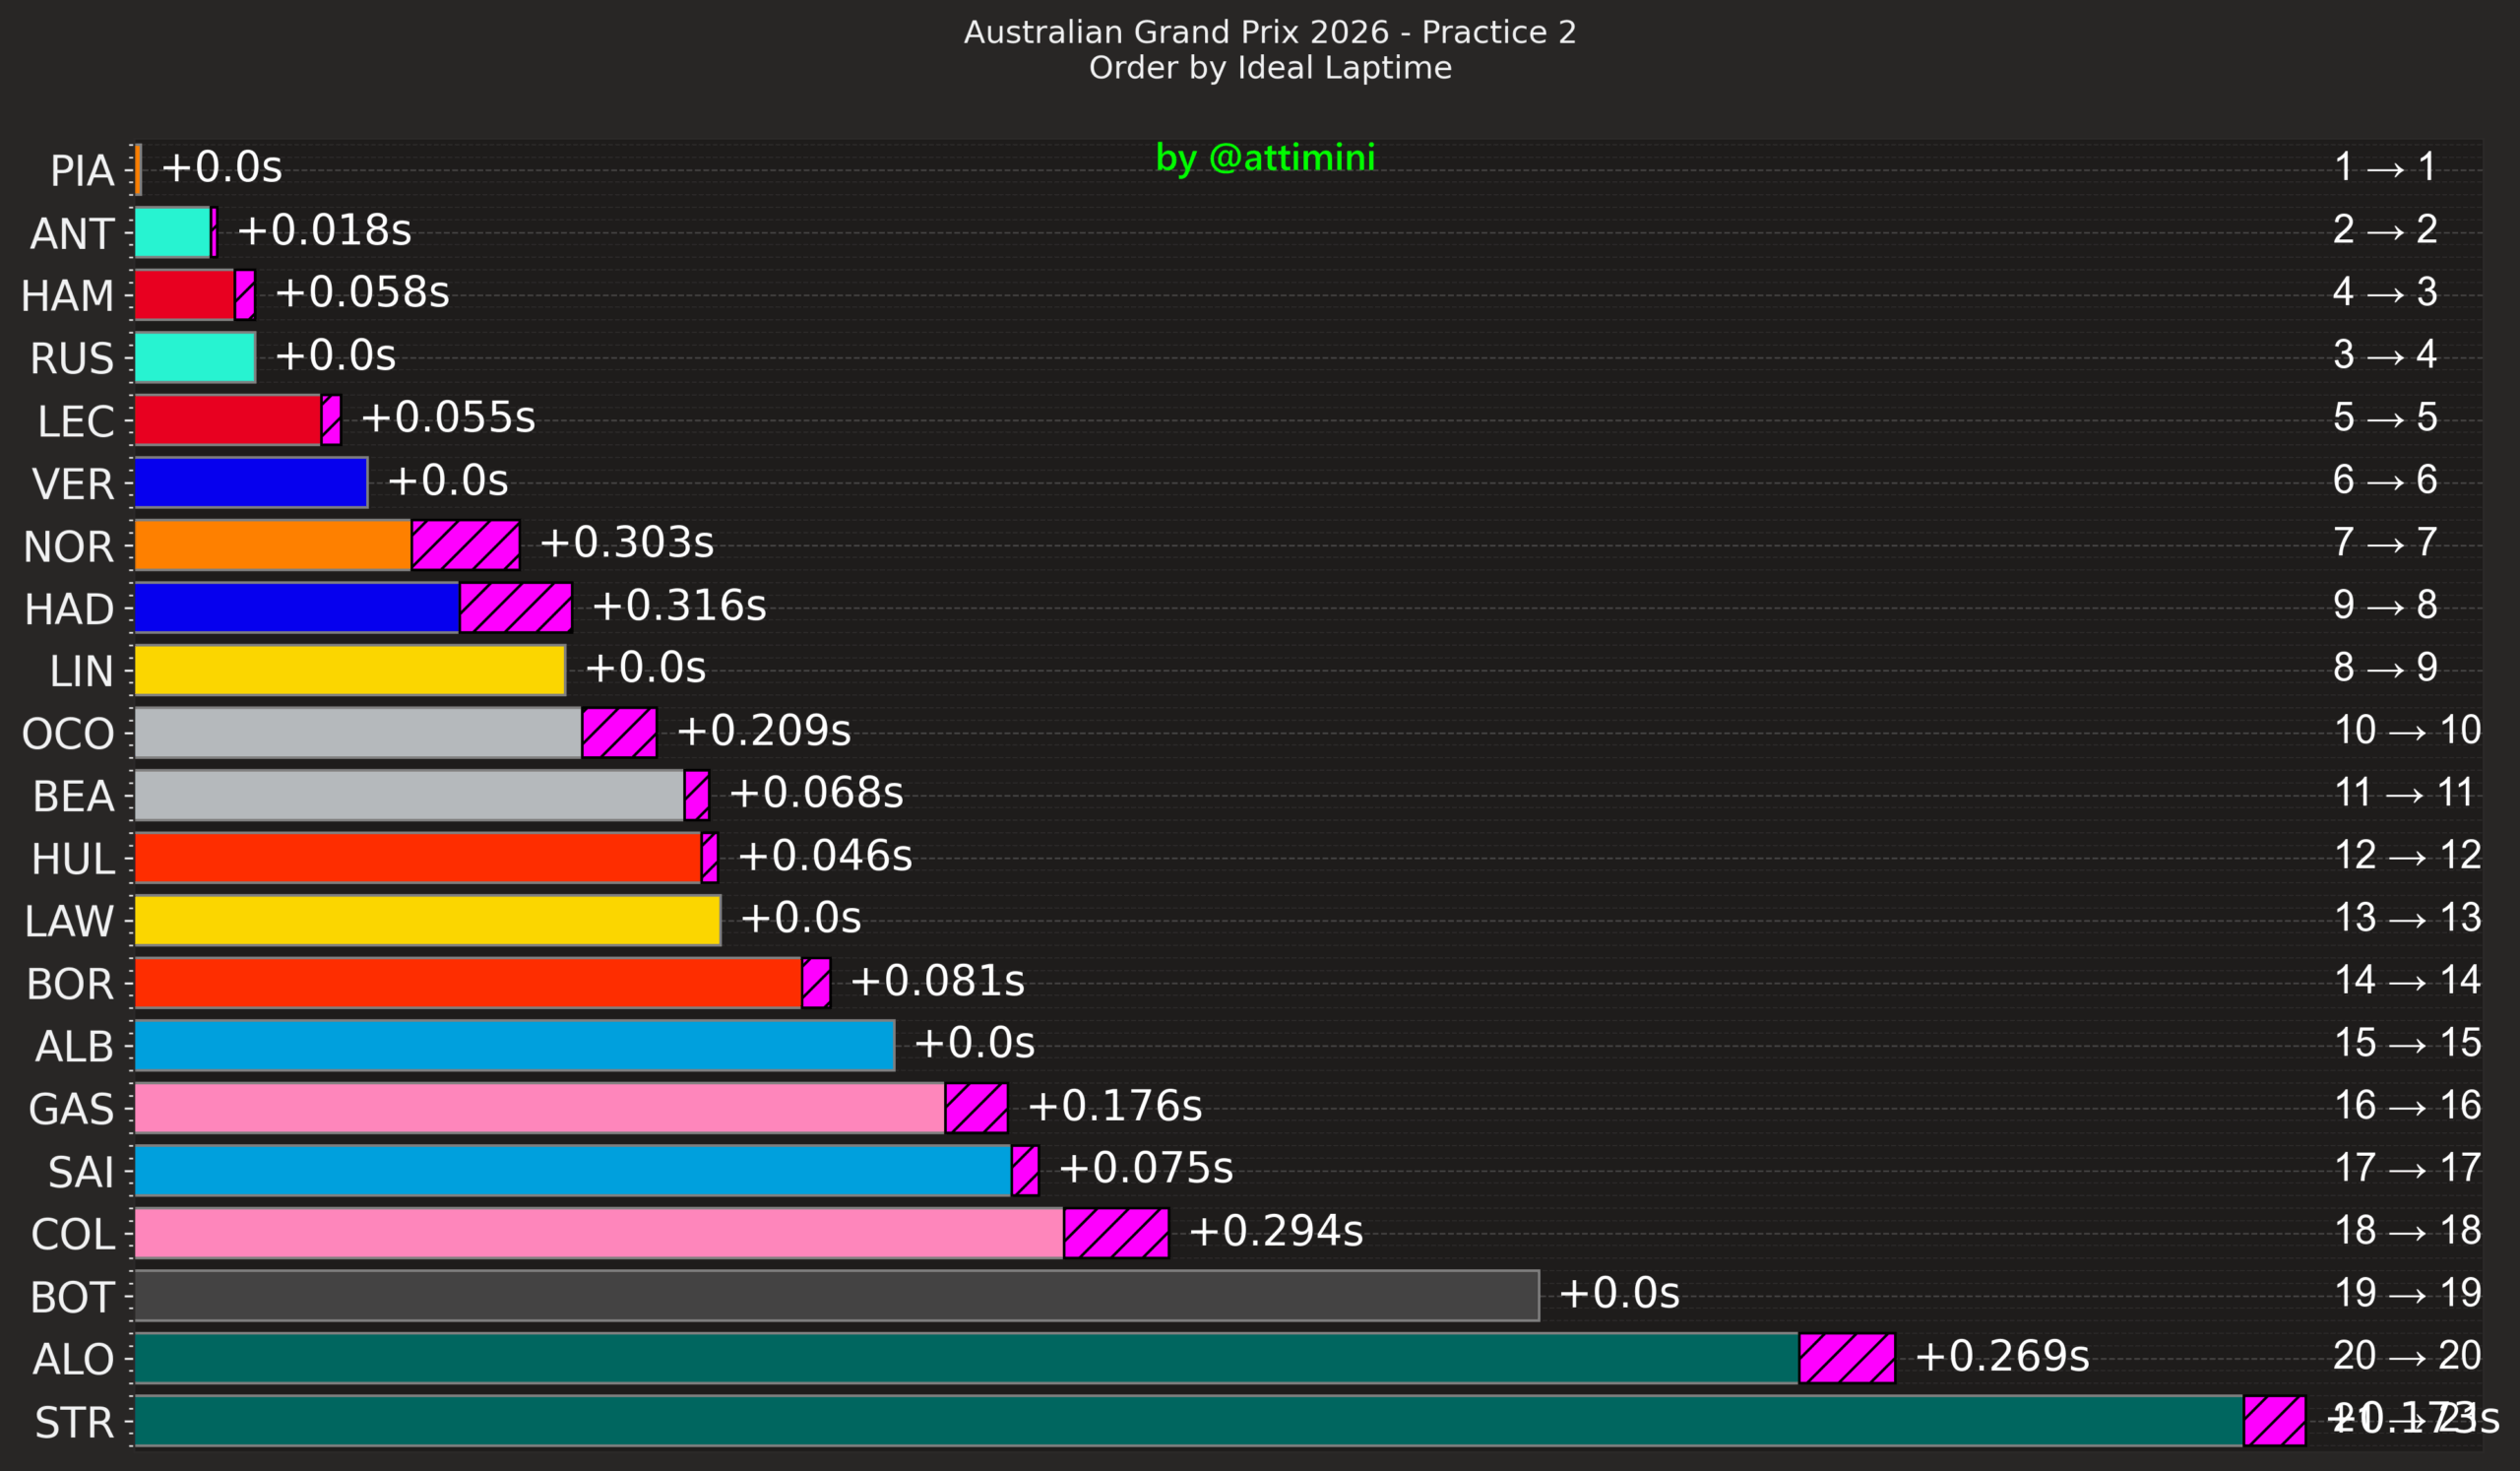The image size is (2520, 1471).
Task: Click Gasly's pink bar
Action: (539, 1108)
